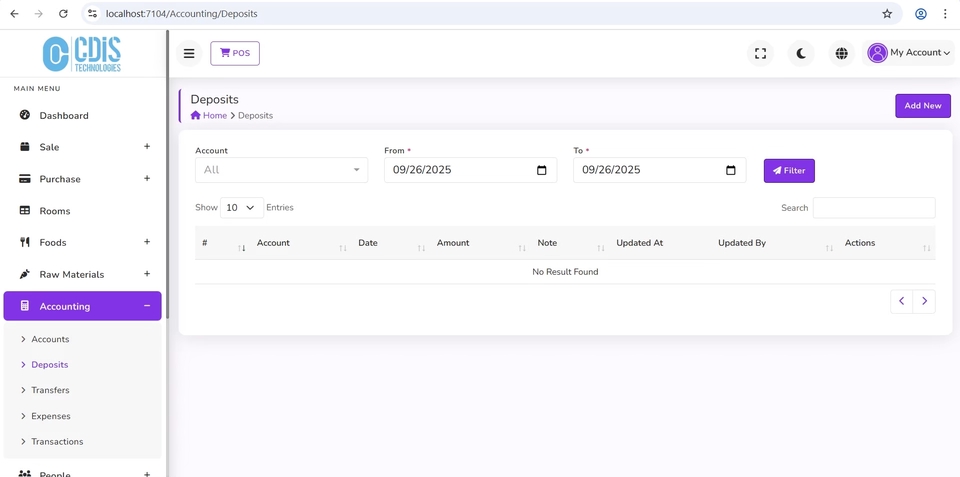
Task: Click the Home breadcrumb link
Action: (214, 116)
